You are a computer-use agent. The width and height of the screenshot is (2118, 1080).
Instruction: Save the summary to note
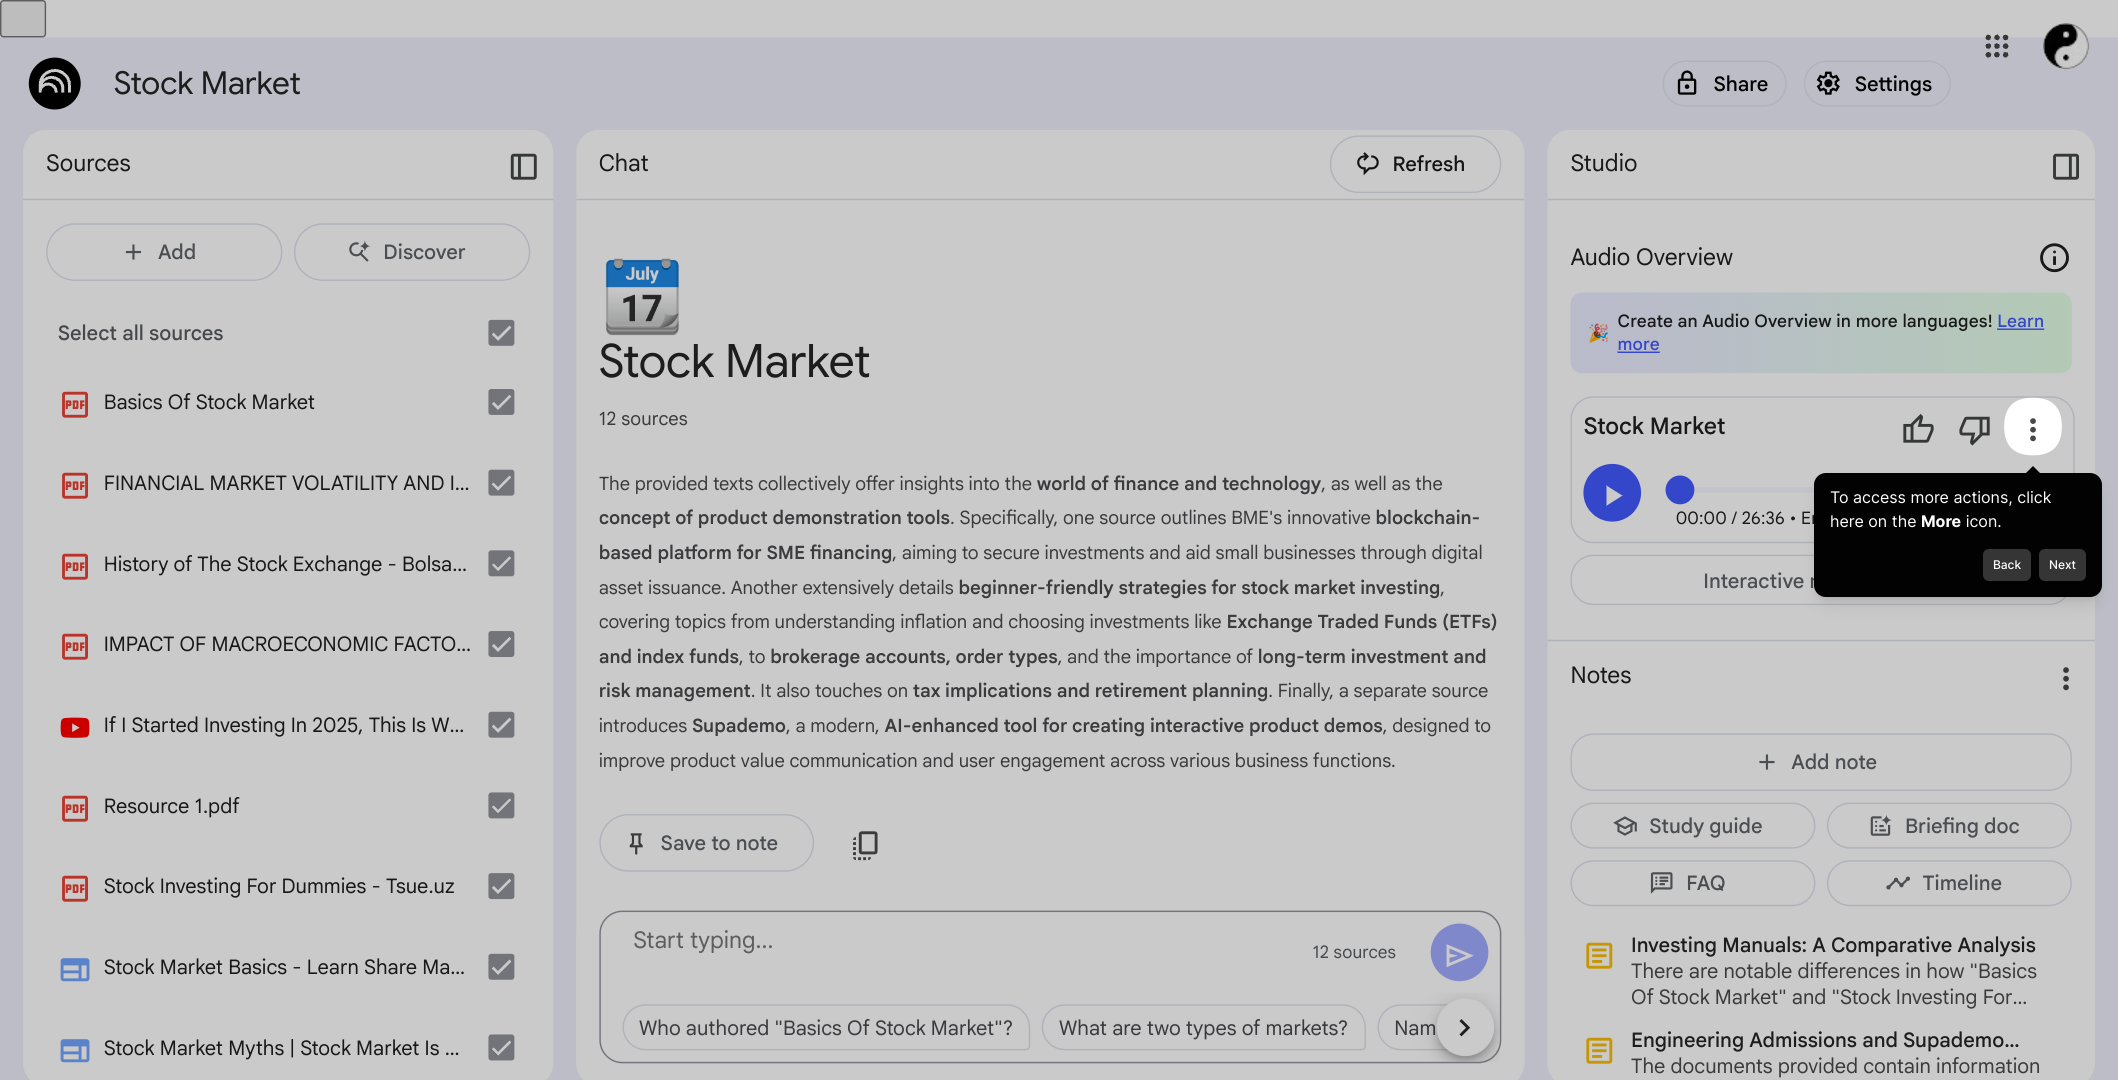coord(706,843)
